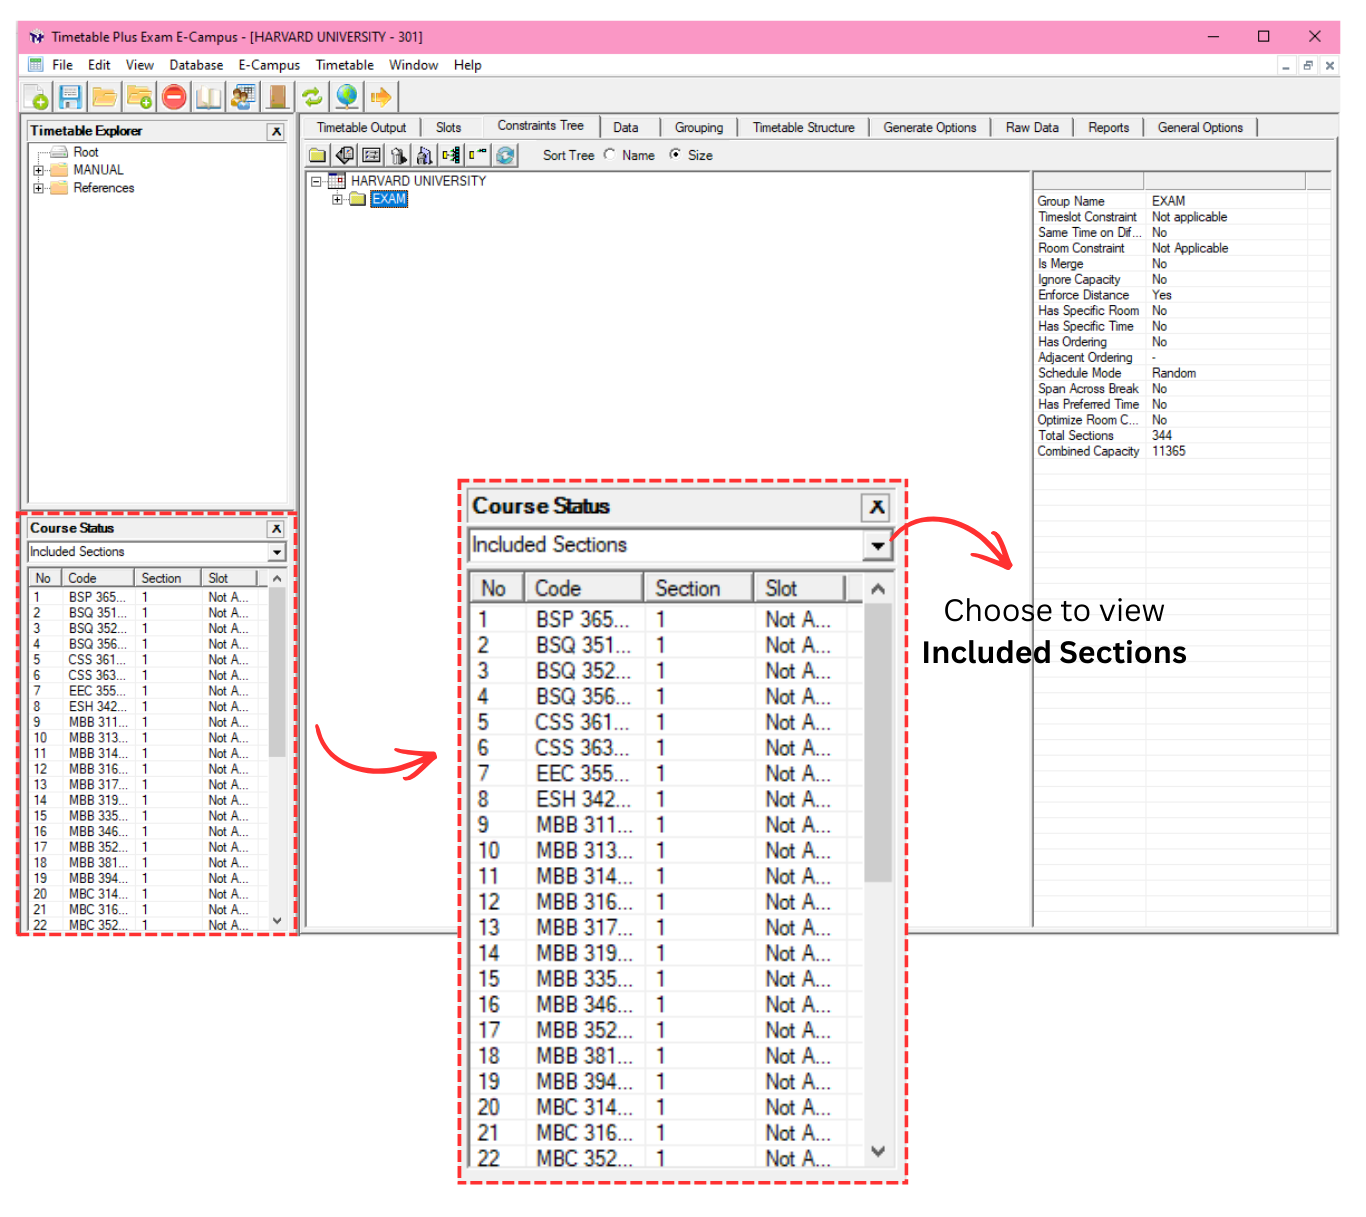Click the green circular arrows refresh icon
This screenshot has height=1217, width=1366.
313,97
